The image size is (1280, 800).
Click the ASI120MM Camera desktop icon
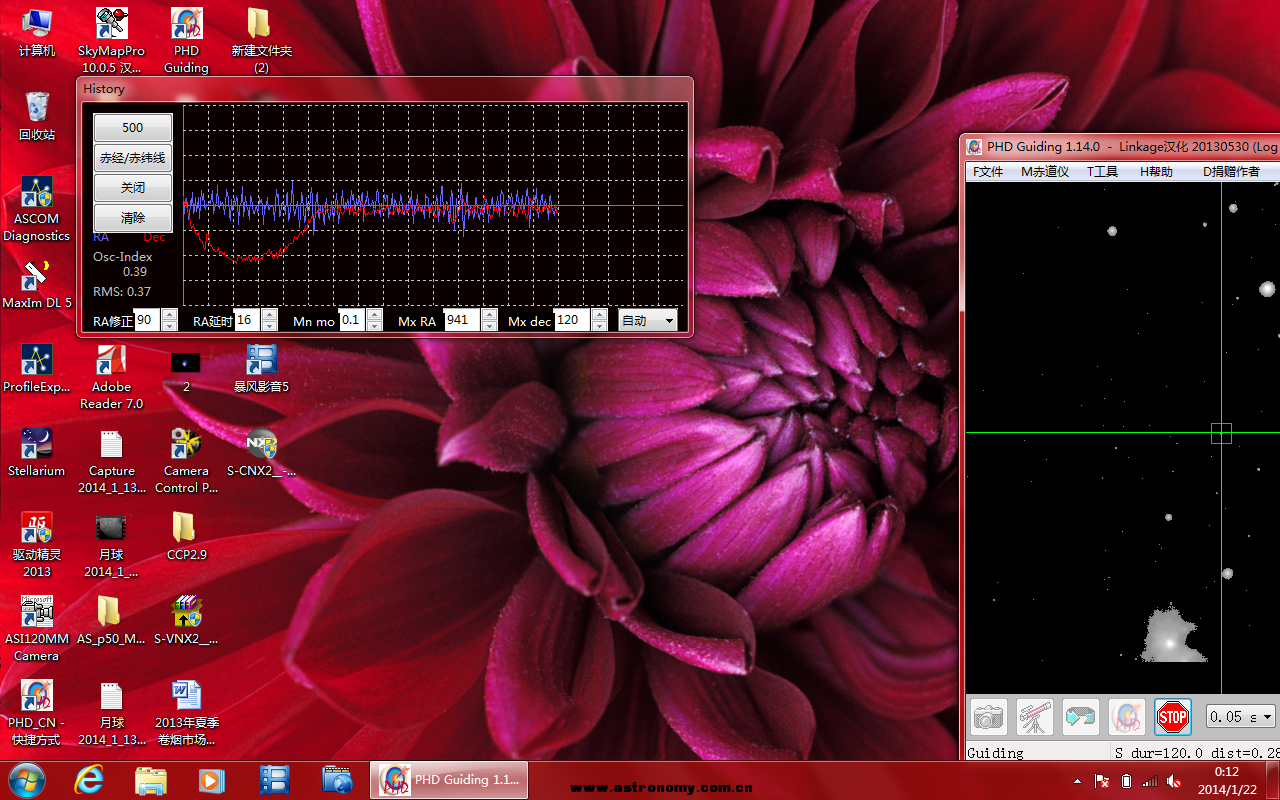37,629
